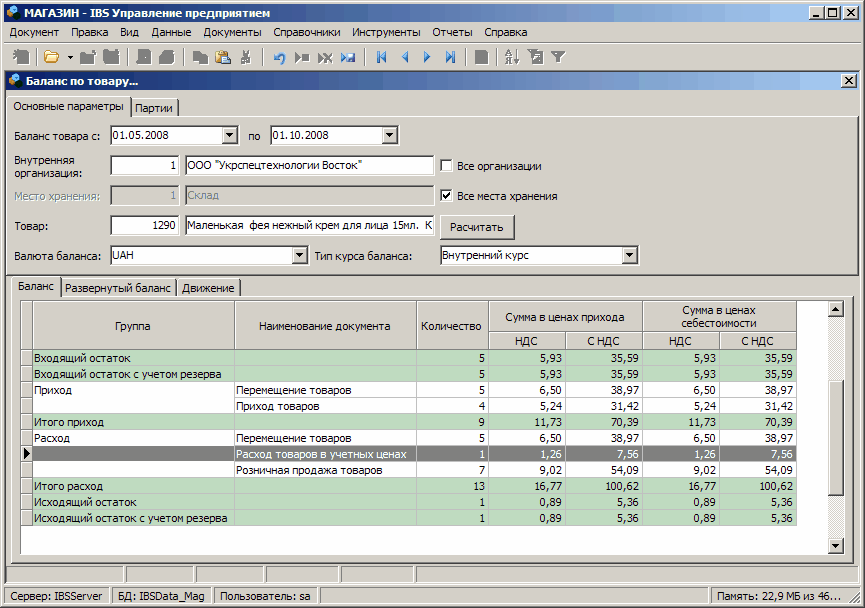865x608 pixels.
Task: Switch to the 'Партии' tab
Action: click(154, 108)
